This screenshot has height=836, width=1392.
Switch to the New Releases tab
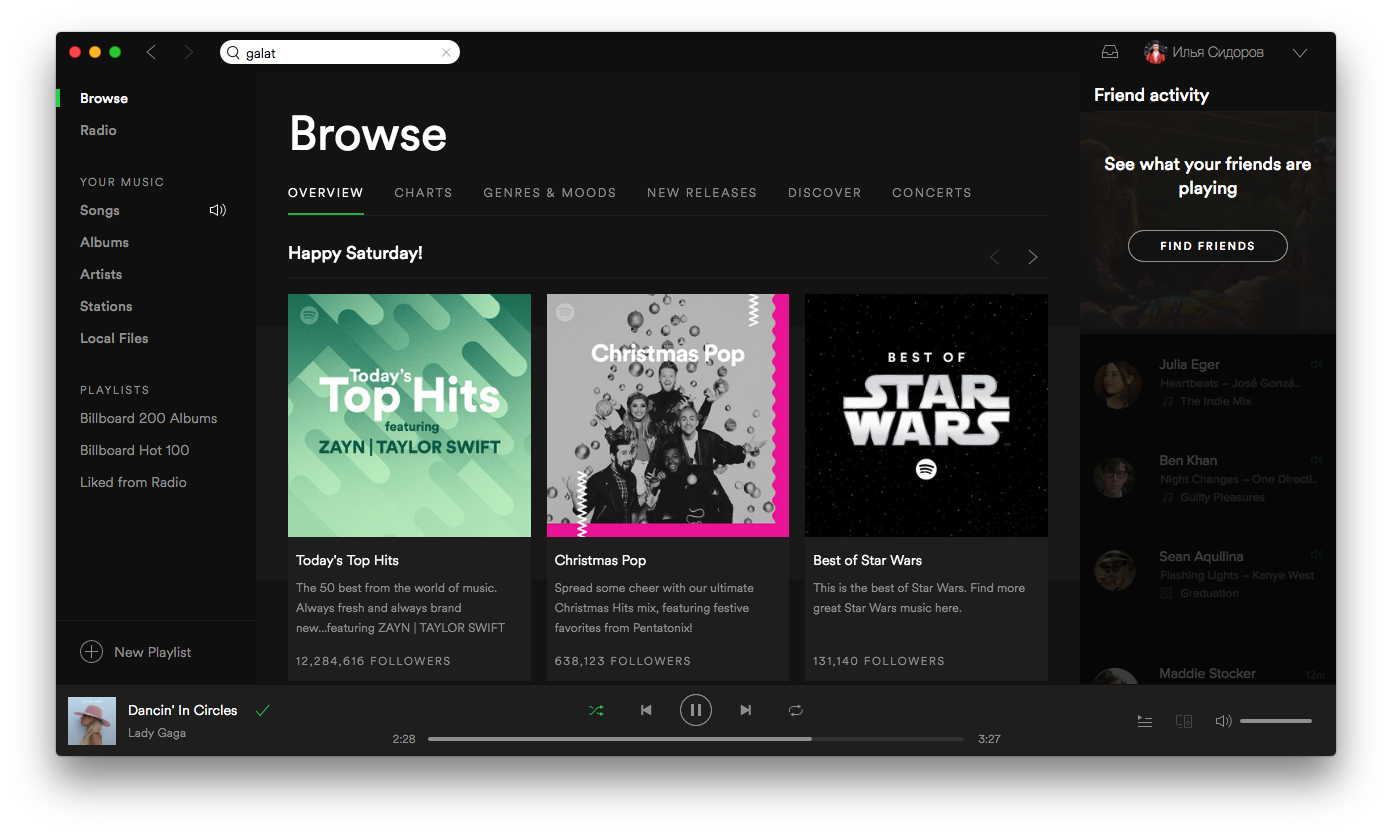(x=702, y=192)
